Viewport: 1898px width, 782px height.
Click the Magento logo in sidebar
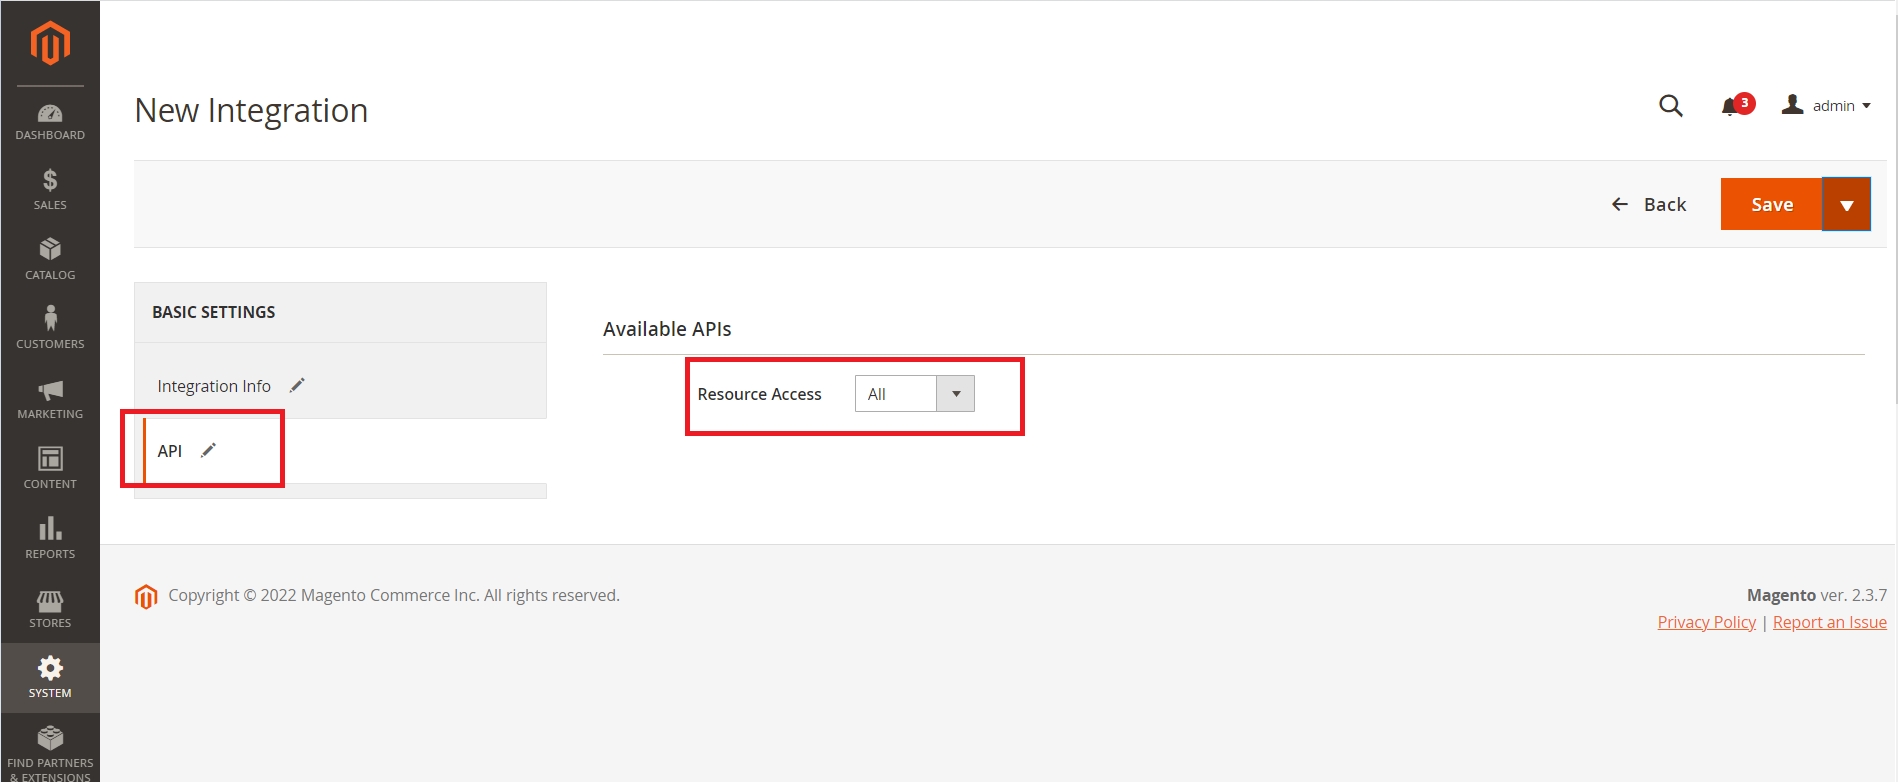[x=50, y=43]
